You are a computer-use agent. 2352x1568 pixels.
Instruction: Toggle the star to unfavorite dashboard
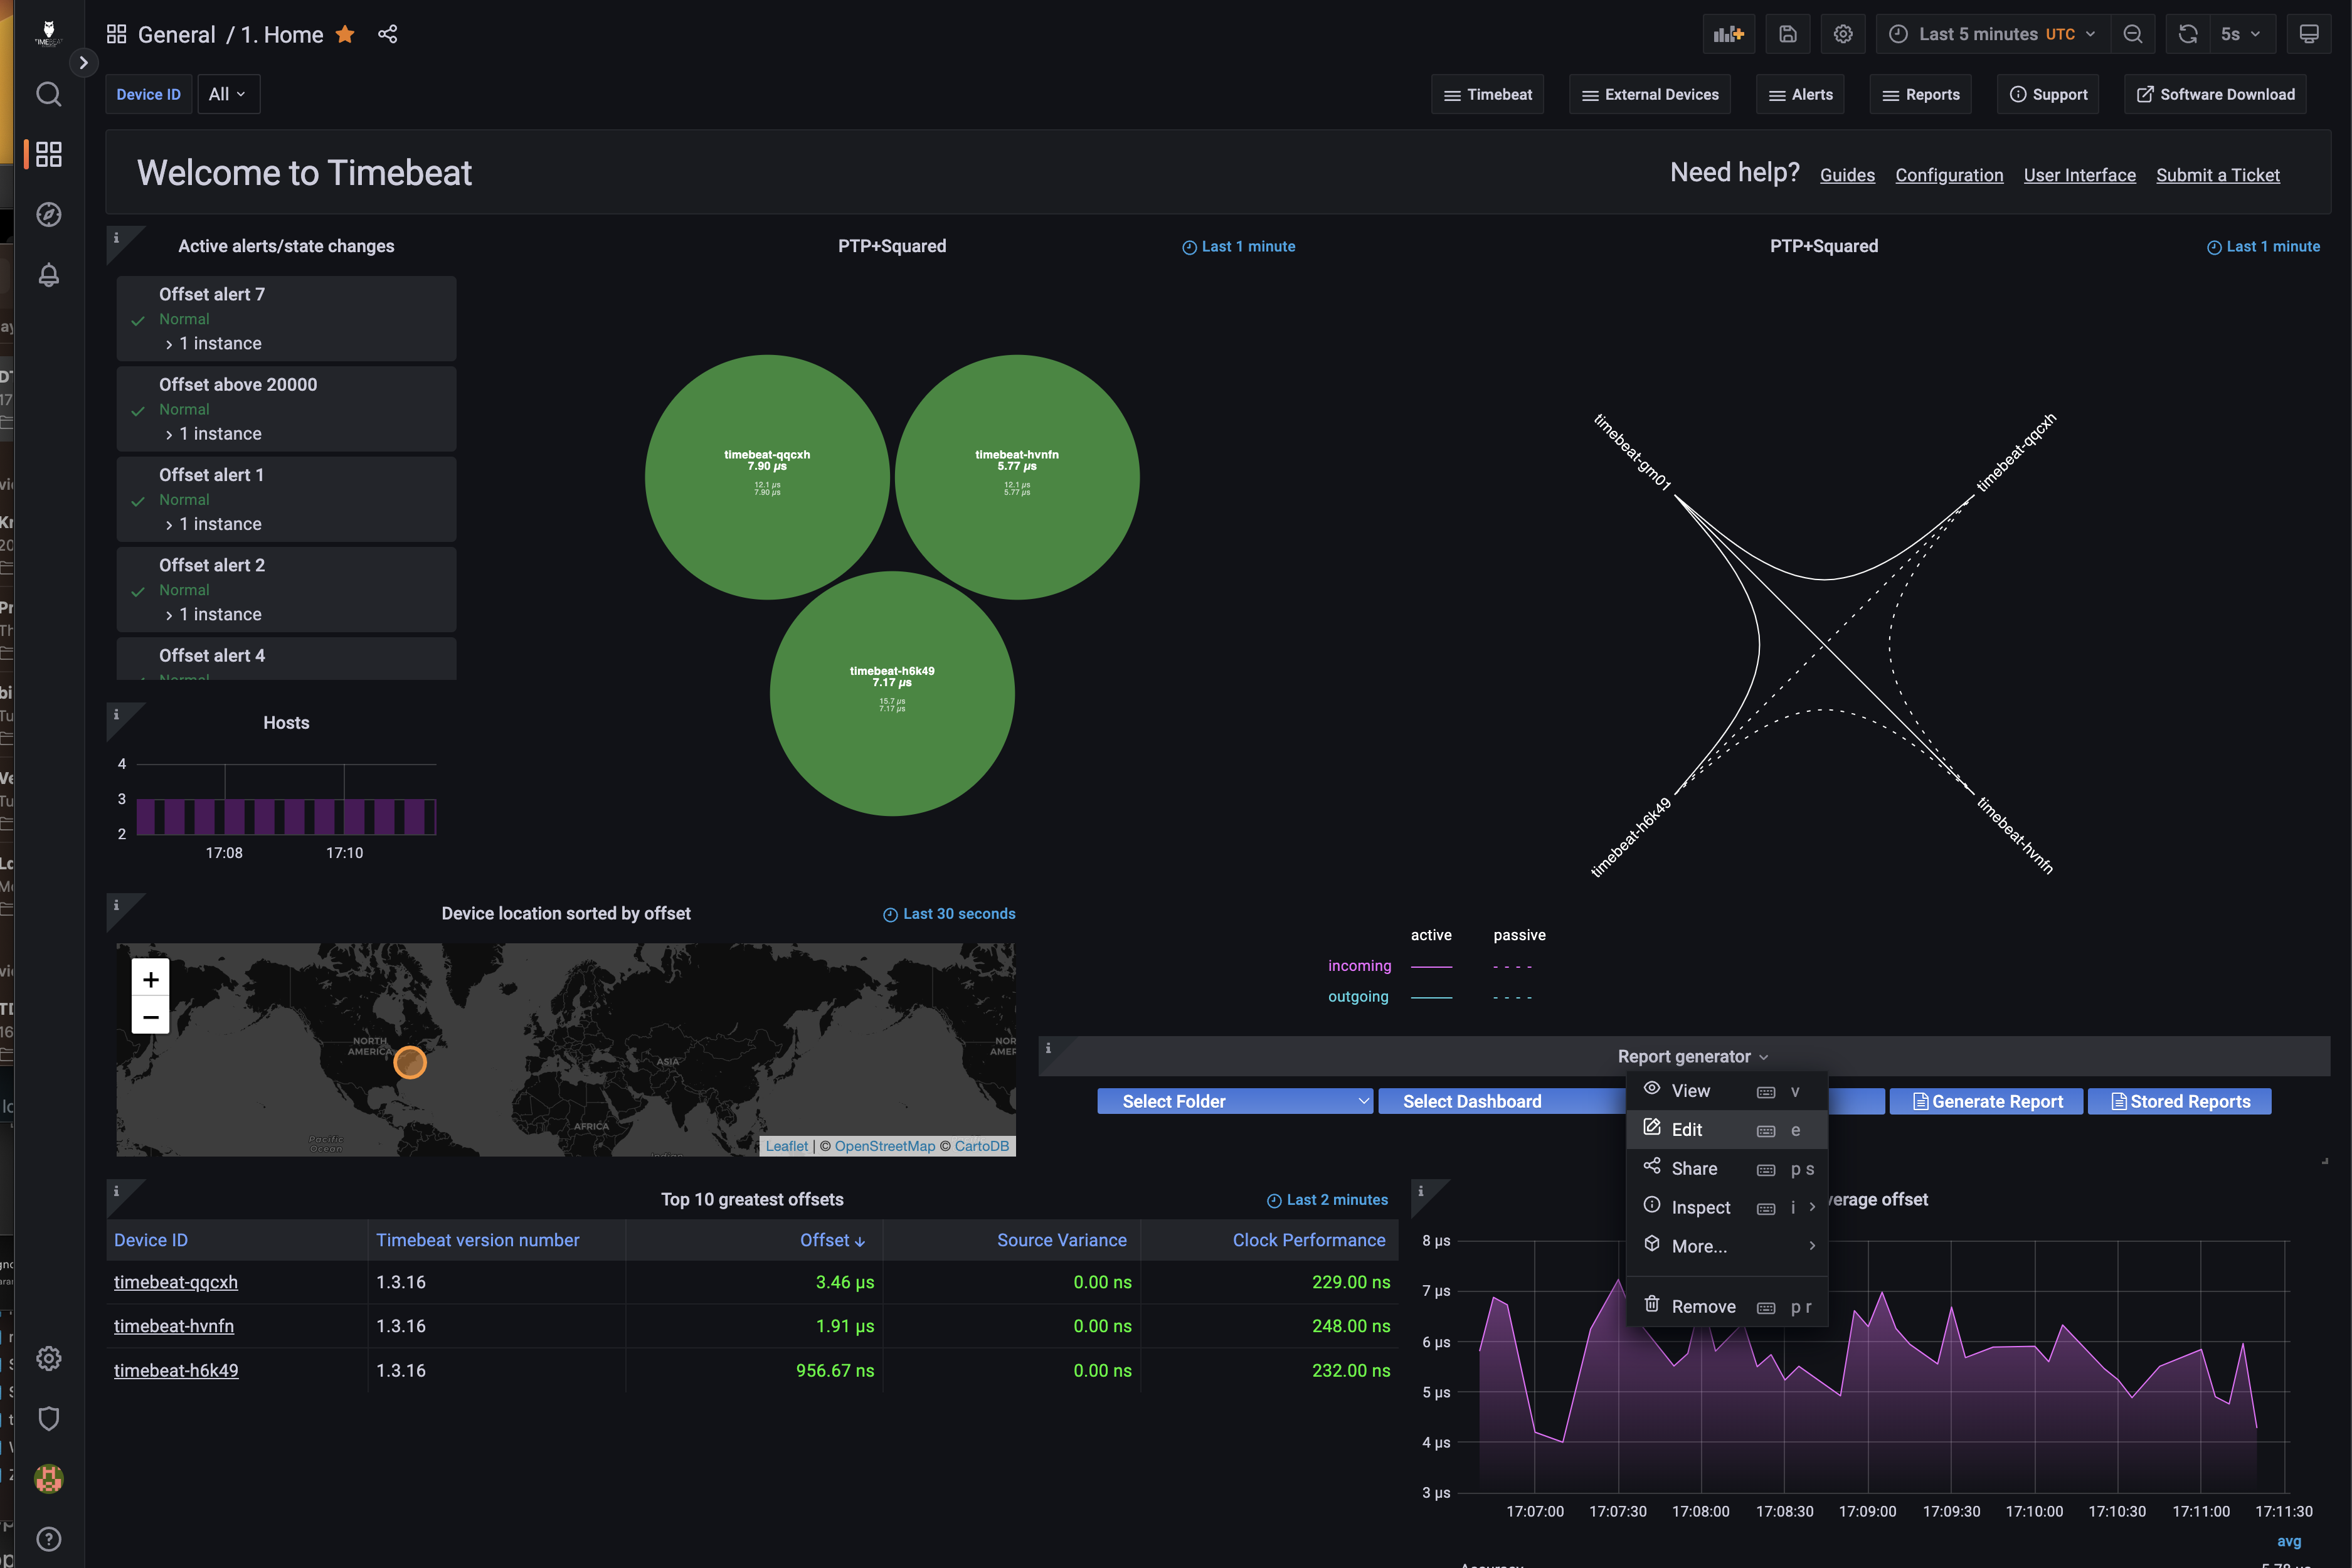[345, 34]
